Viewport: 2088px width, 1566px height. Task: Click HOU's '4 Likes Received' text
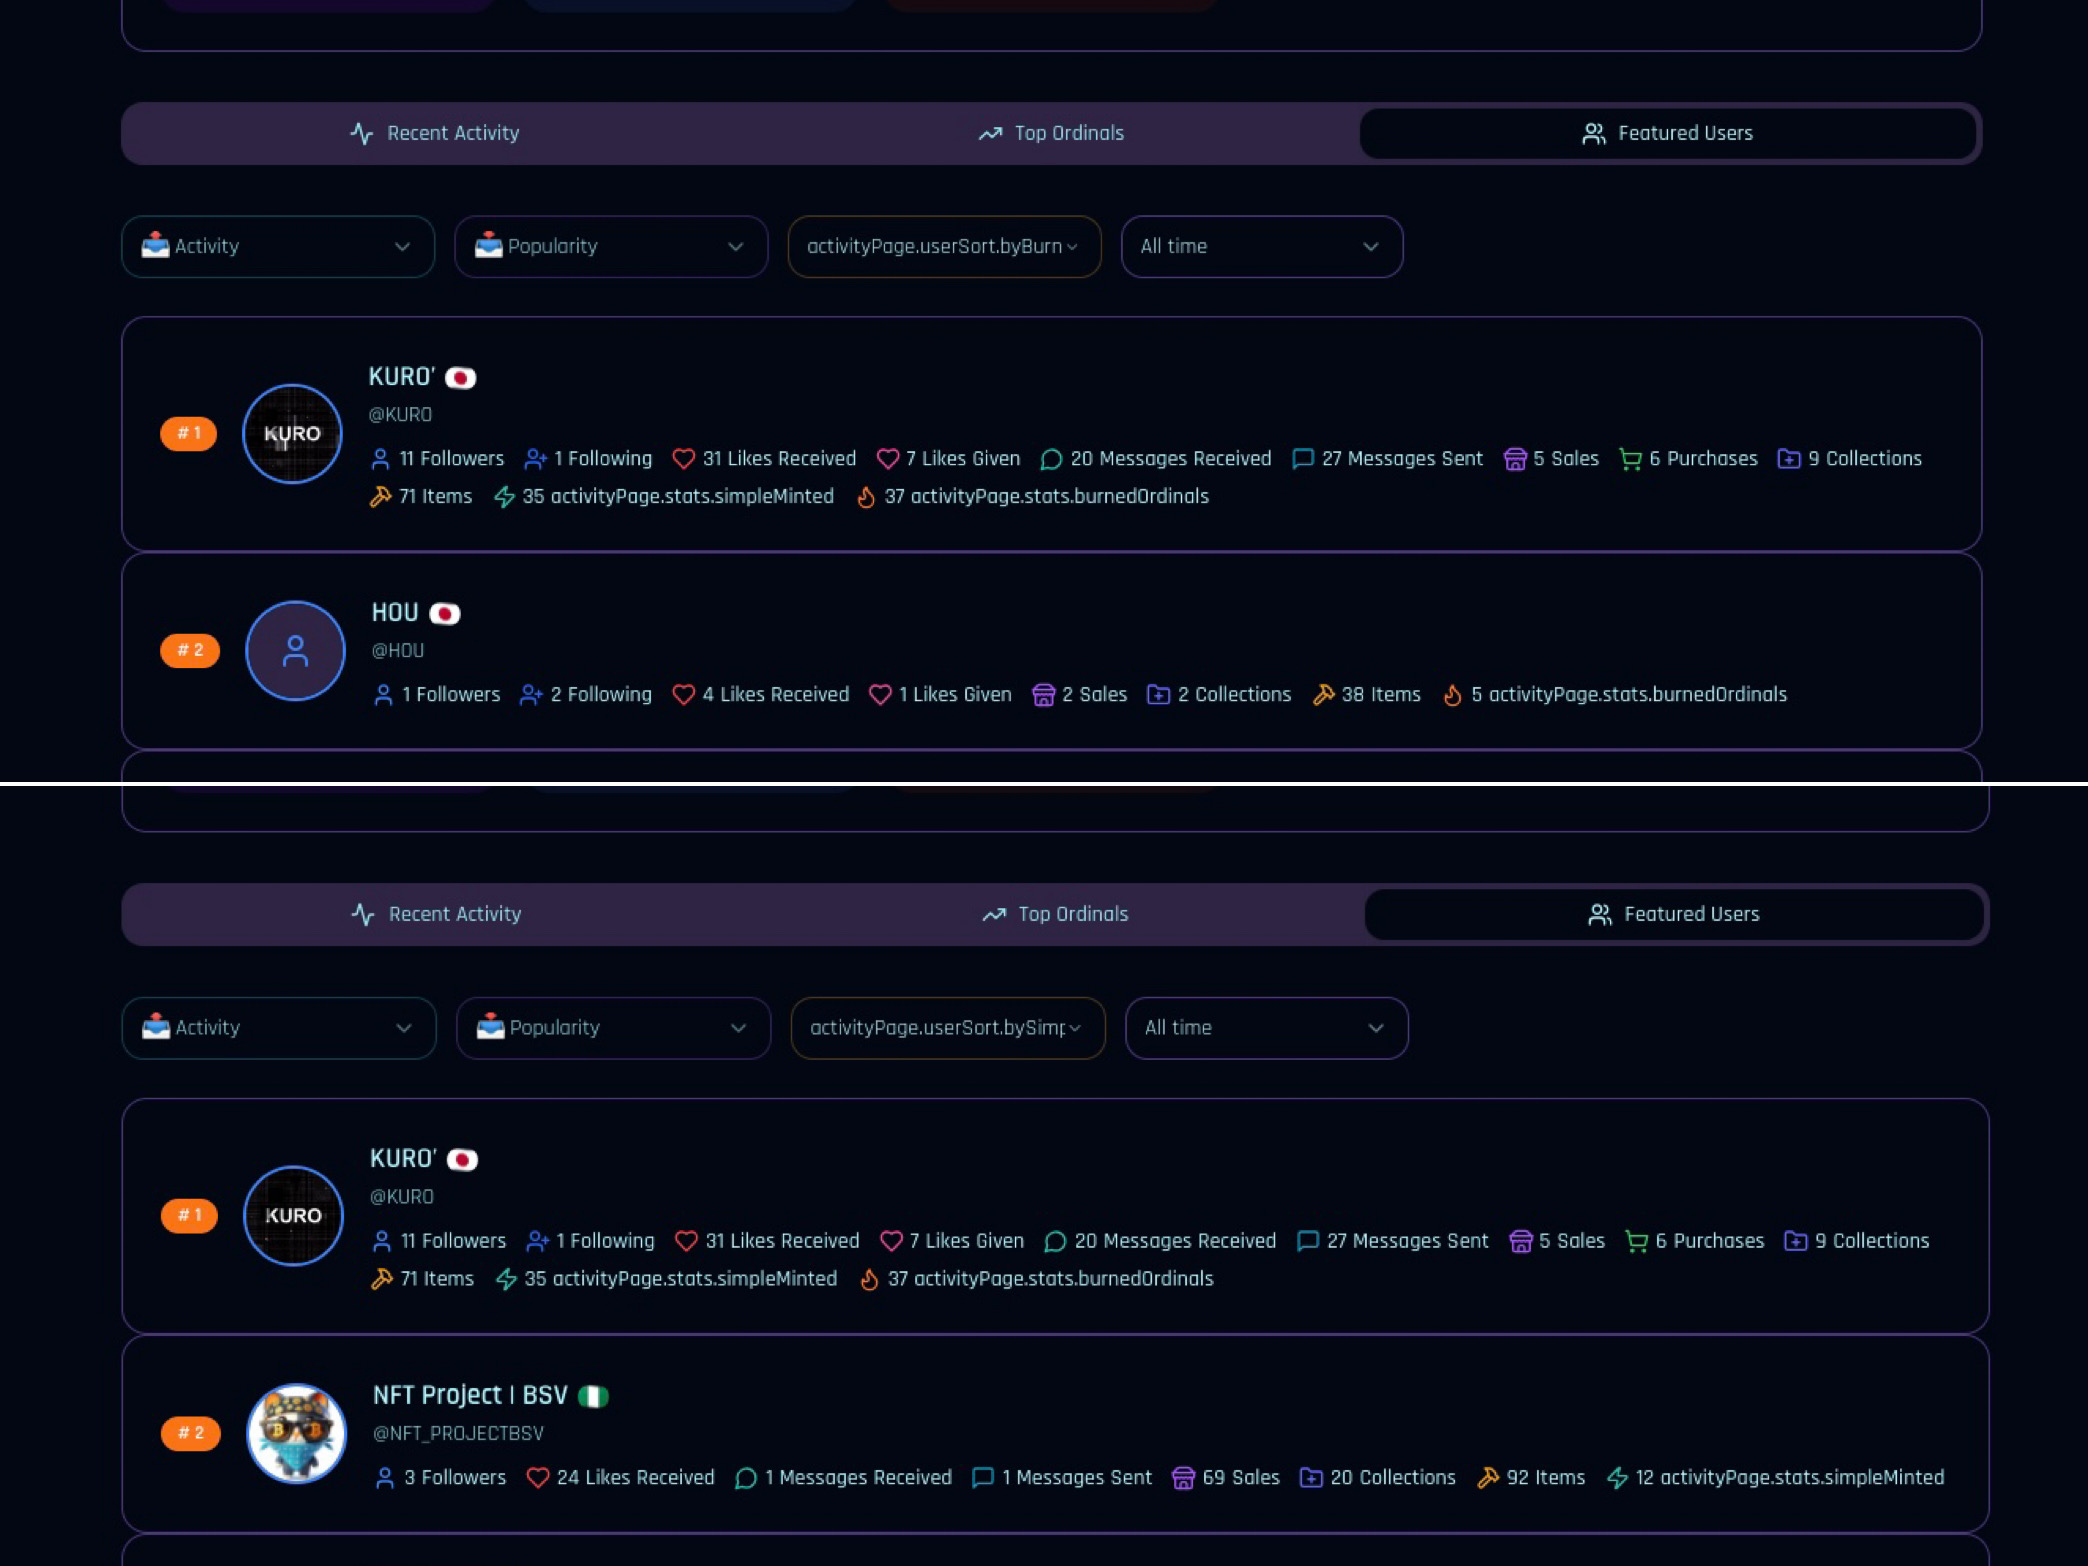(x=776, y=694)
